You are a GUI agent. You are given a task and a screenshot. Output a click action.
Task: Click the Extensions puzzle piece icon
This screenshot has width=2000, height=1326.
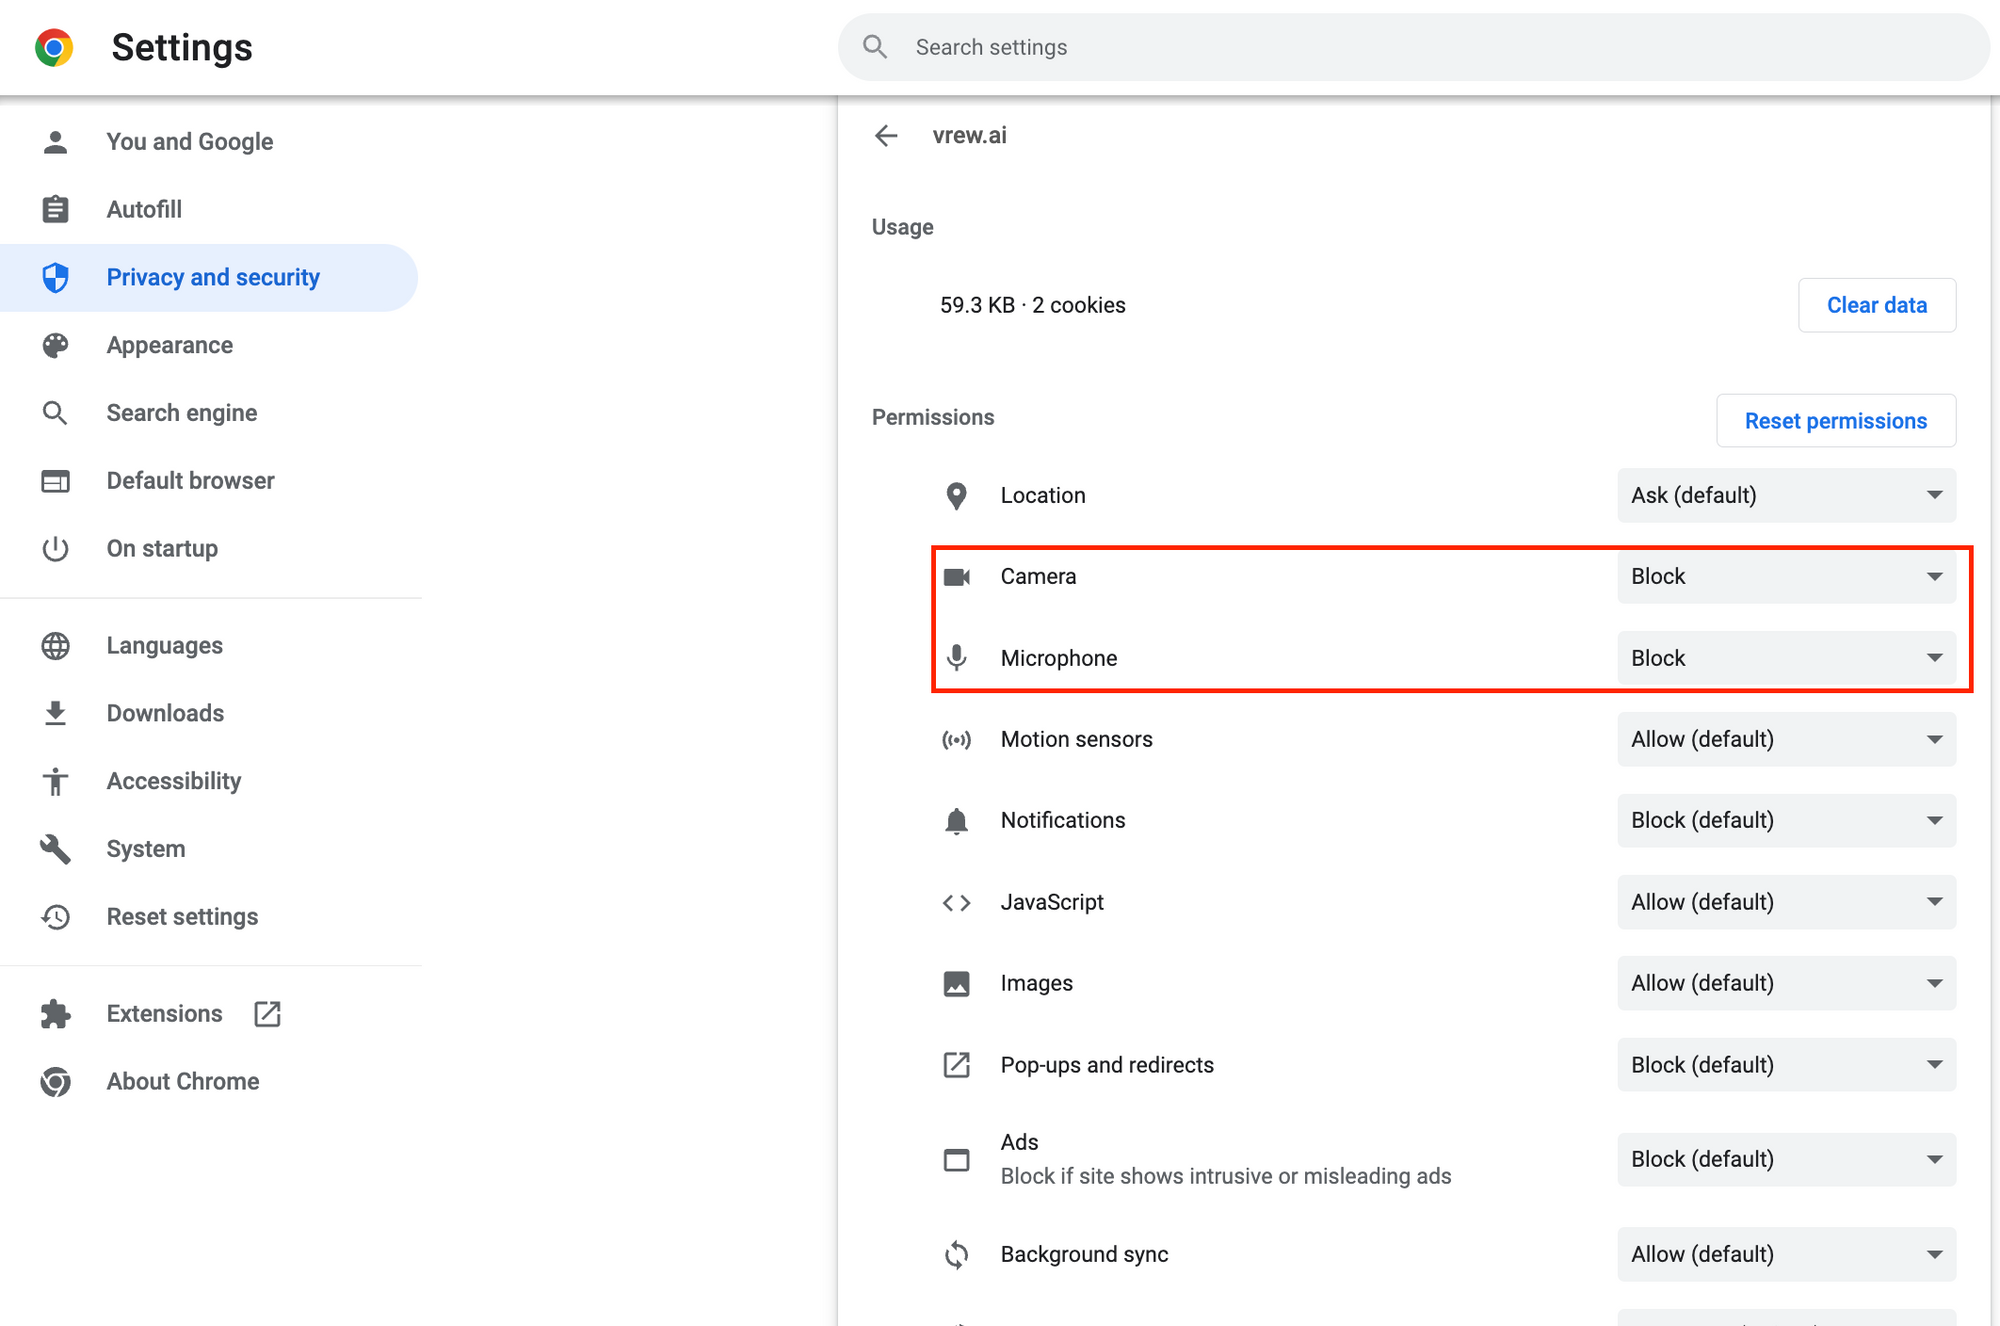click(x=56, y=1014)
